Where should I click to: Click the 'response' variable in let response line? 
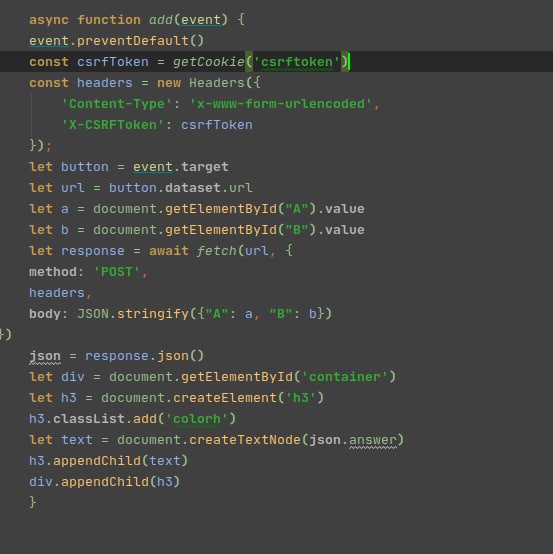coord(93,251)
